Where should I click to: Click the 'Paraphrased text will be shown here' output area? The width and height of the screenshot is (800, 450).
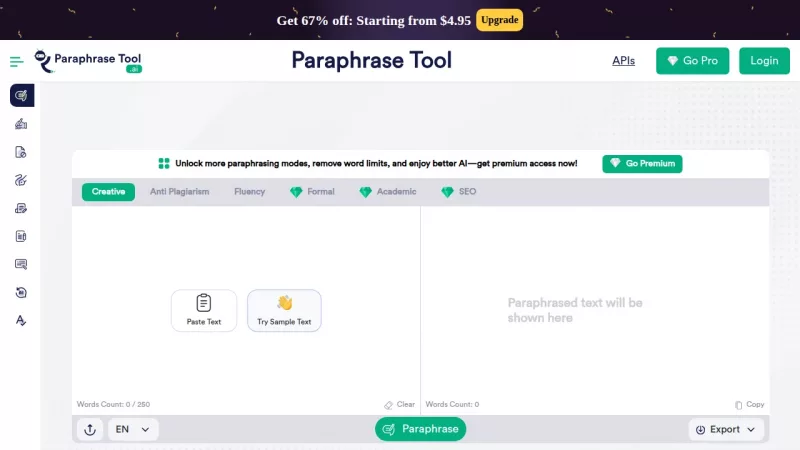574,310
